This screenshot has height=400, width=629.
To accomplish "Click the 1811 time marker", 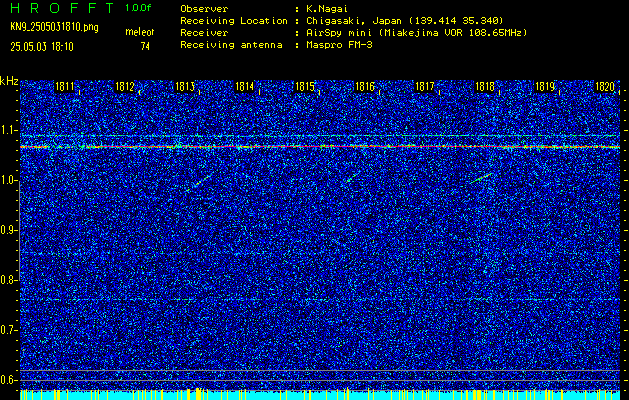I will 65,87.
